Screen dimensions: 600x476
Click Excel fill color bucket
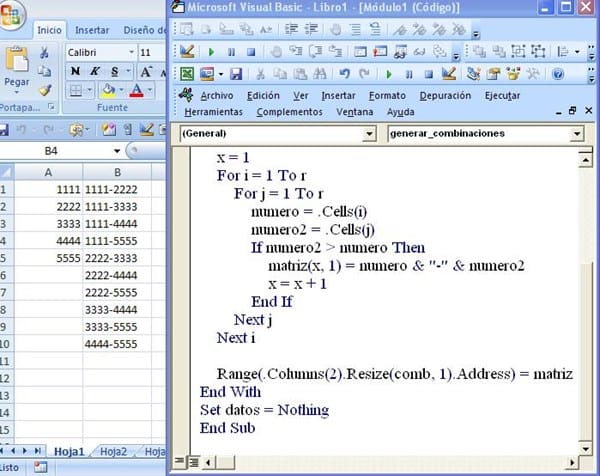coord(108,90)
